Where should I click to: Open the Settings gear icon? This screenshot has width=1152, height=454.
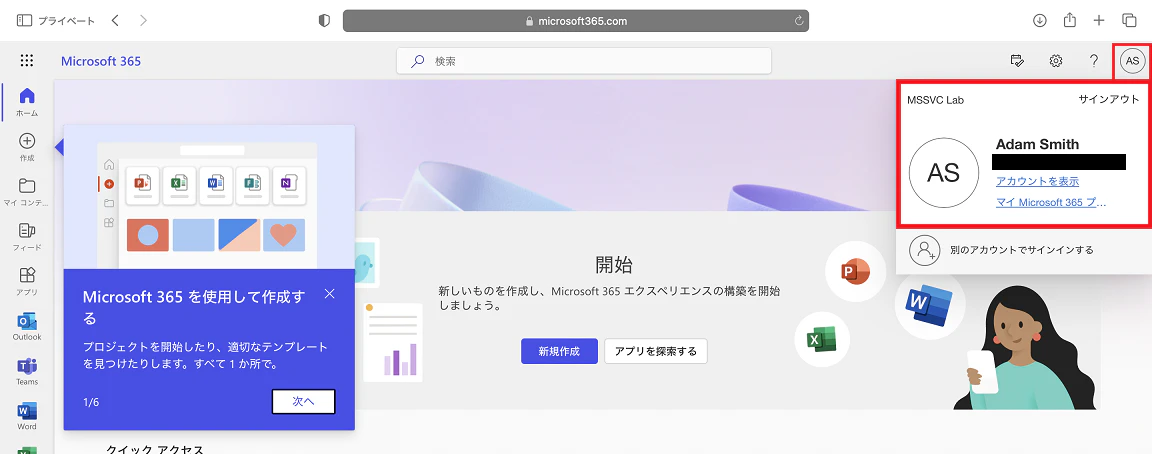(1056, 61)
